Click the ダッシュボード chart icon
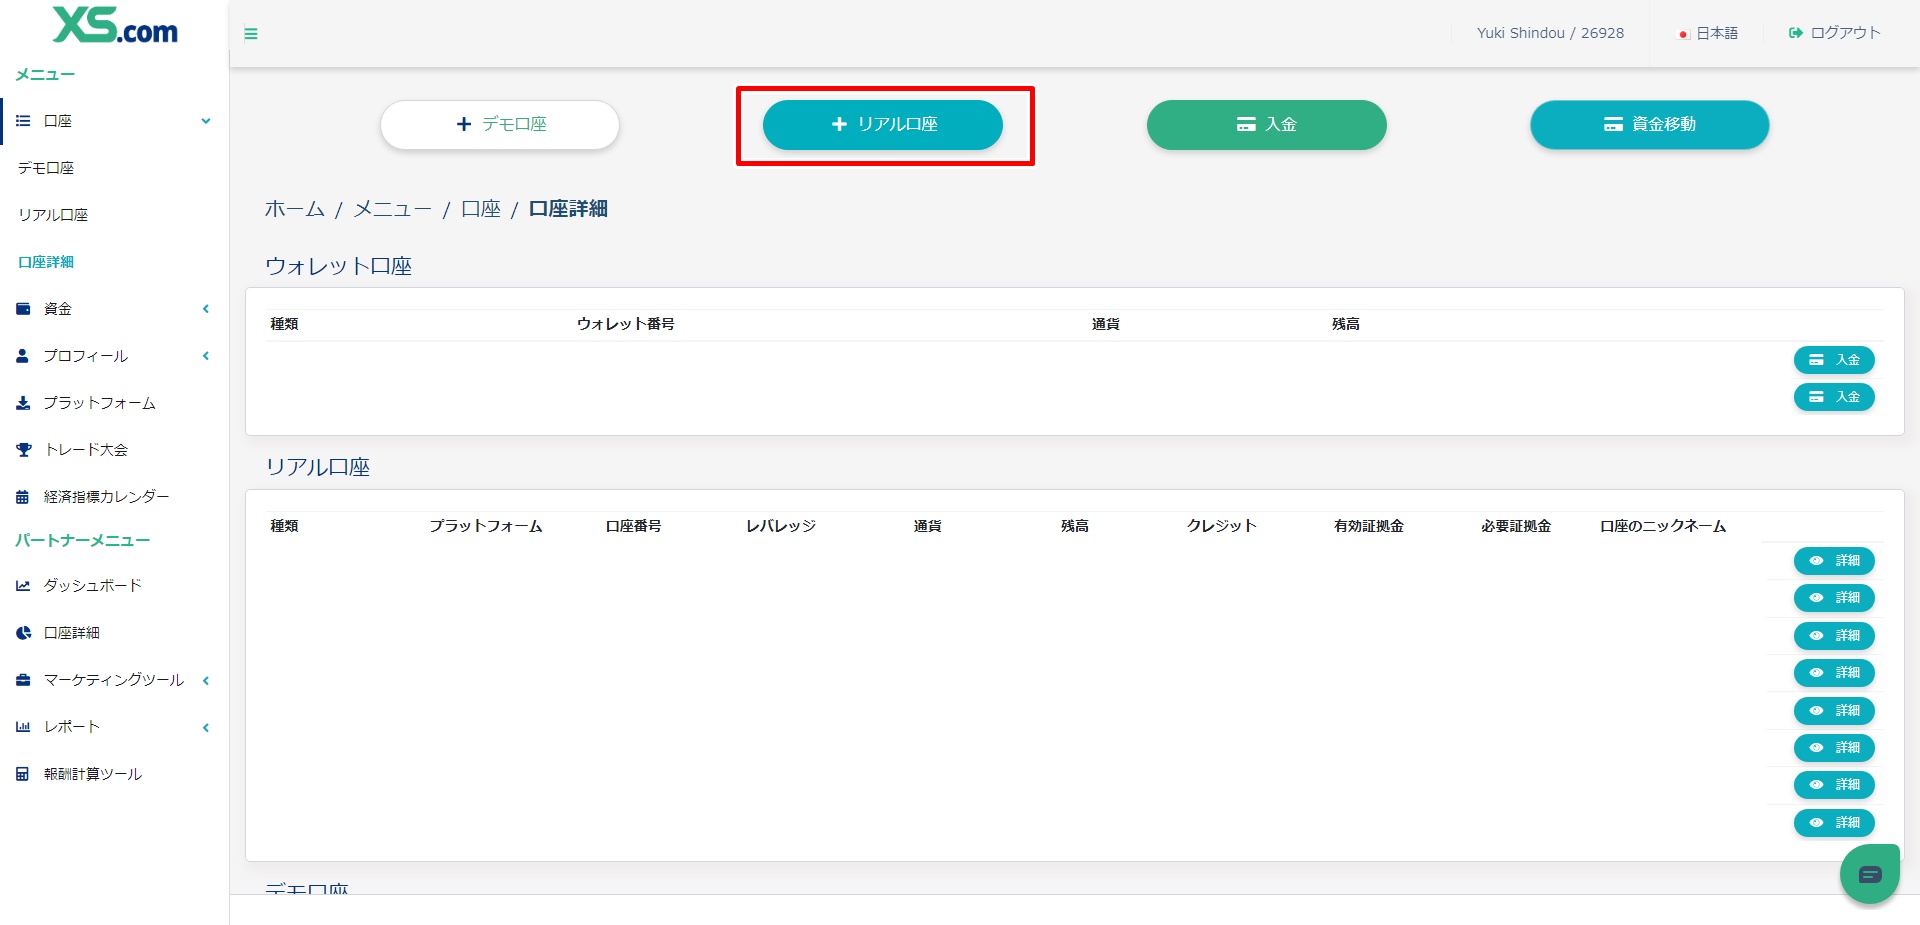 click(23, 586)
